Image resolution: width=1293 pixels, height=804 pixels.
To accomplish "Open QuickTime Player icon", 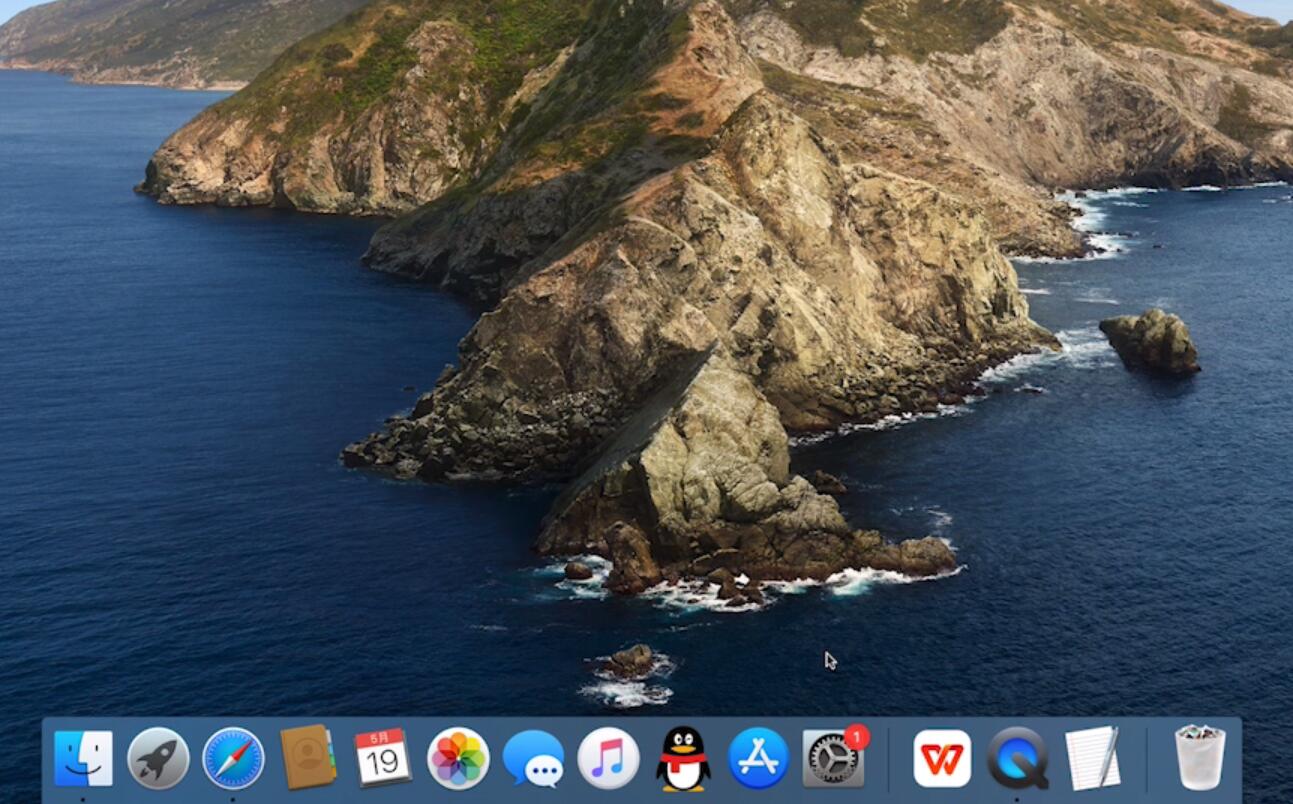I will pyautogui.click(x=1018, y=758).
